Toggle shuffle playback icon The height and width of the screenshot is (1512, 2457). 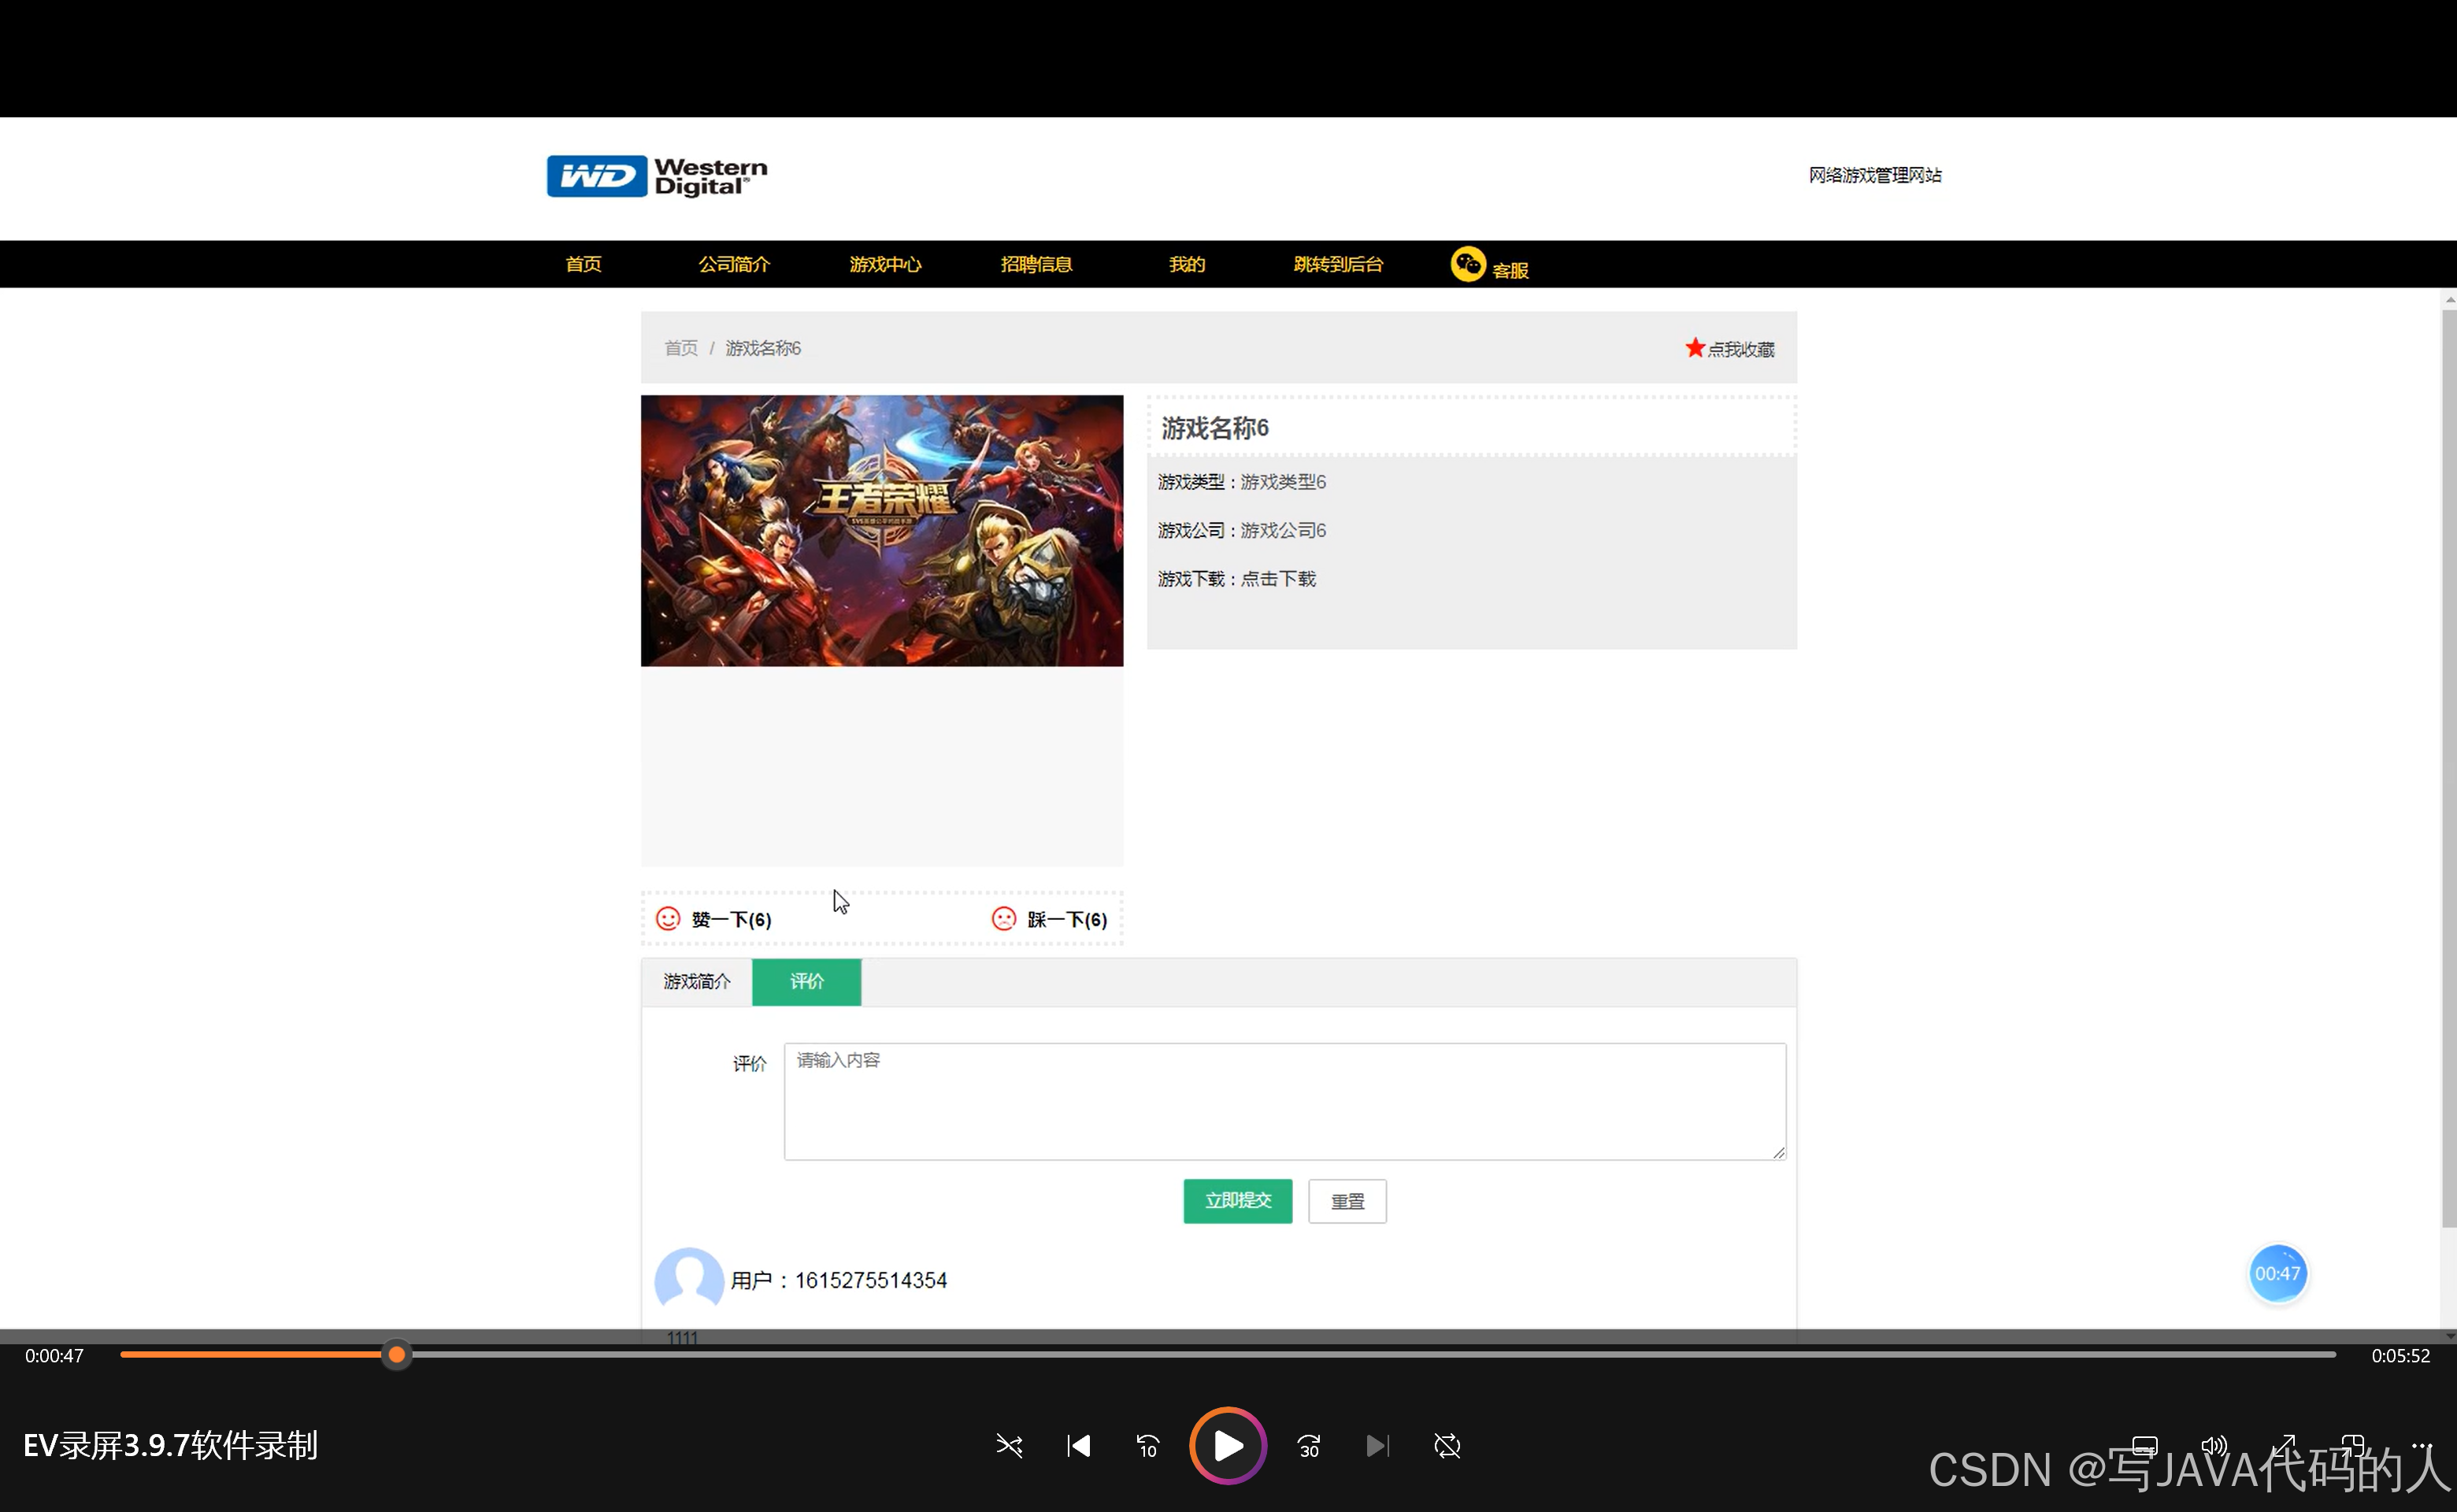[x=1009, y=1446]
